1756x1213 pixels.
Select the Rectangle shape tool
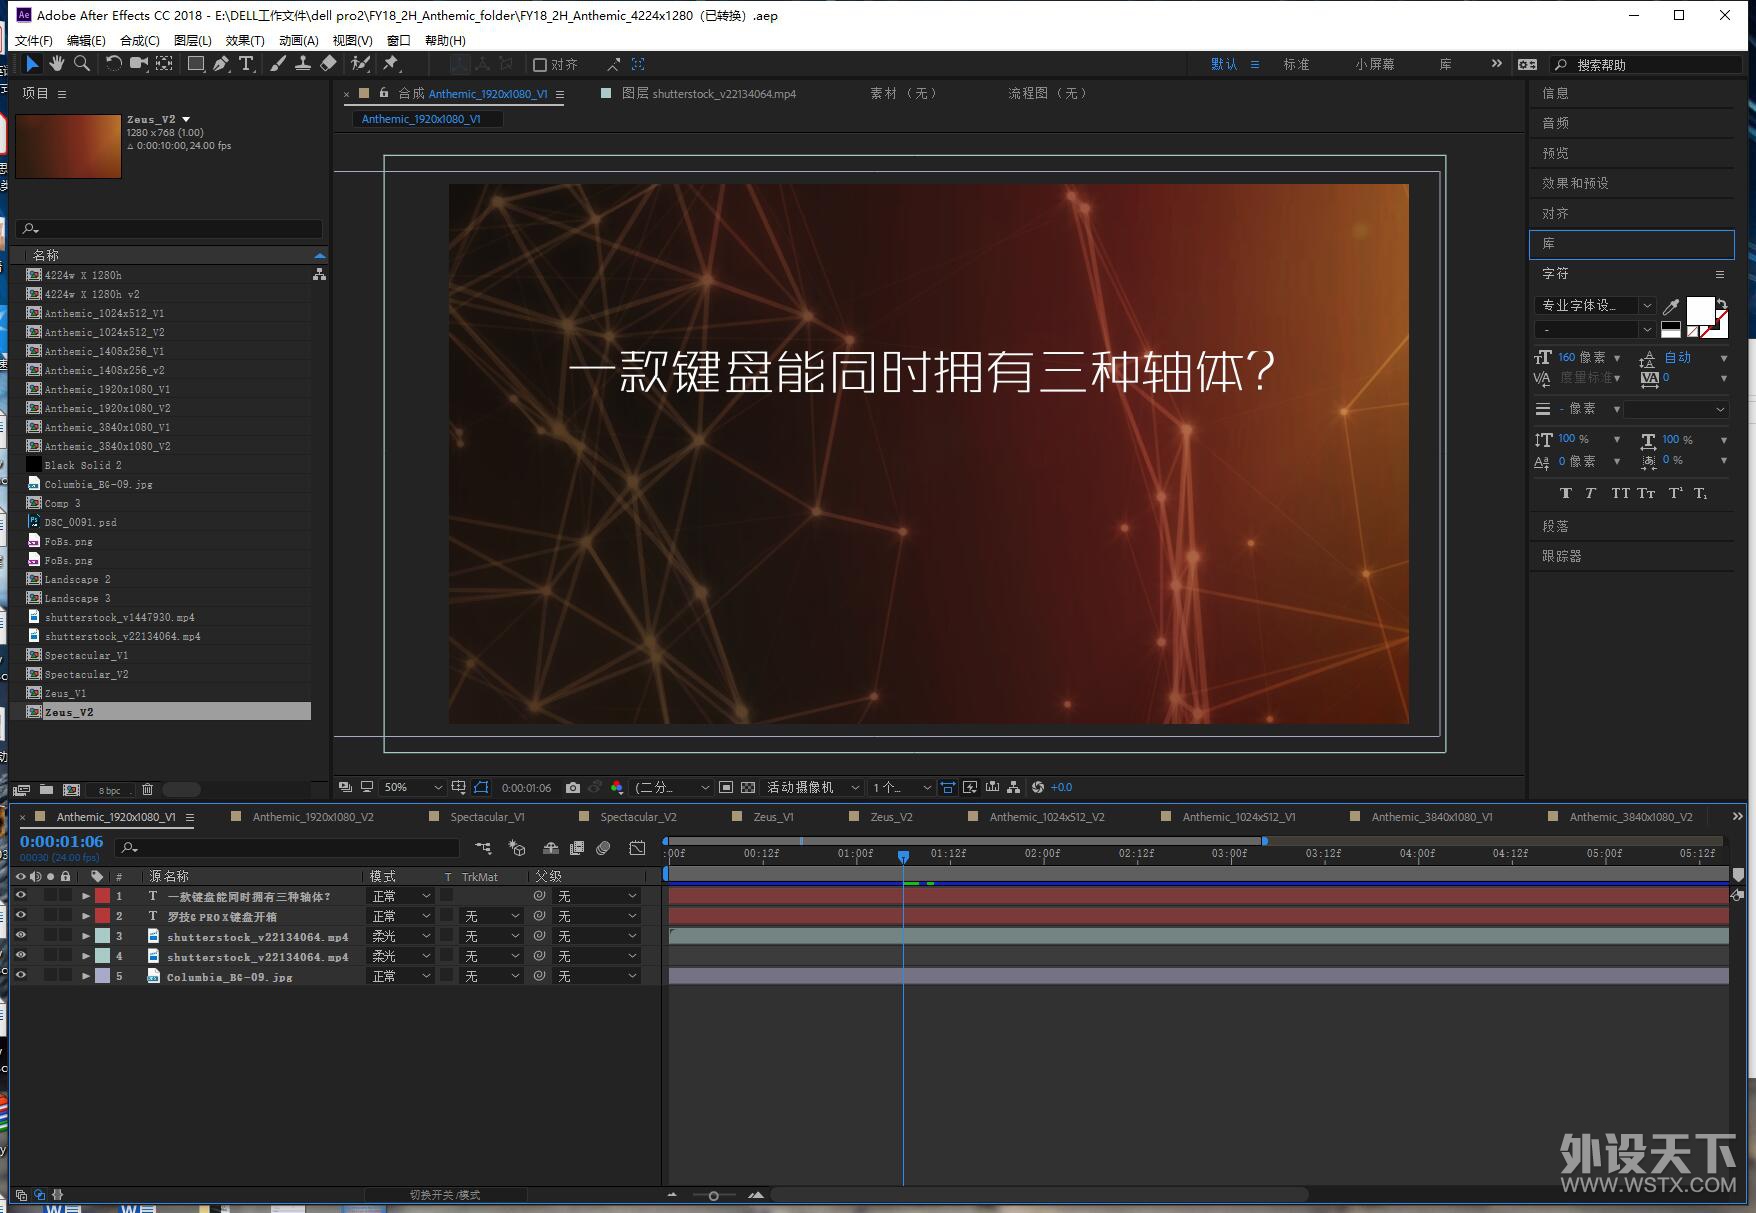pos(196,64)
